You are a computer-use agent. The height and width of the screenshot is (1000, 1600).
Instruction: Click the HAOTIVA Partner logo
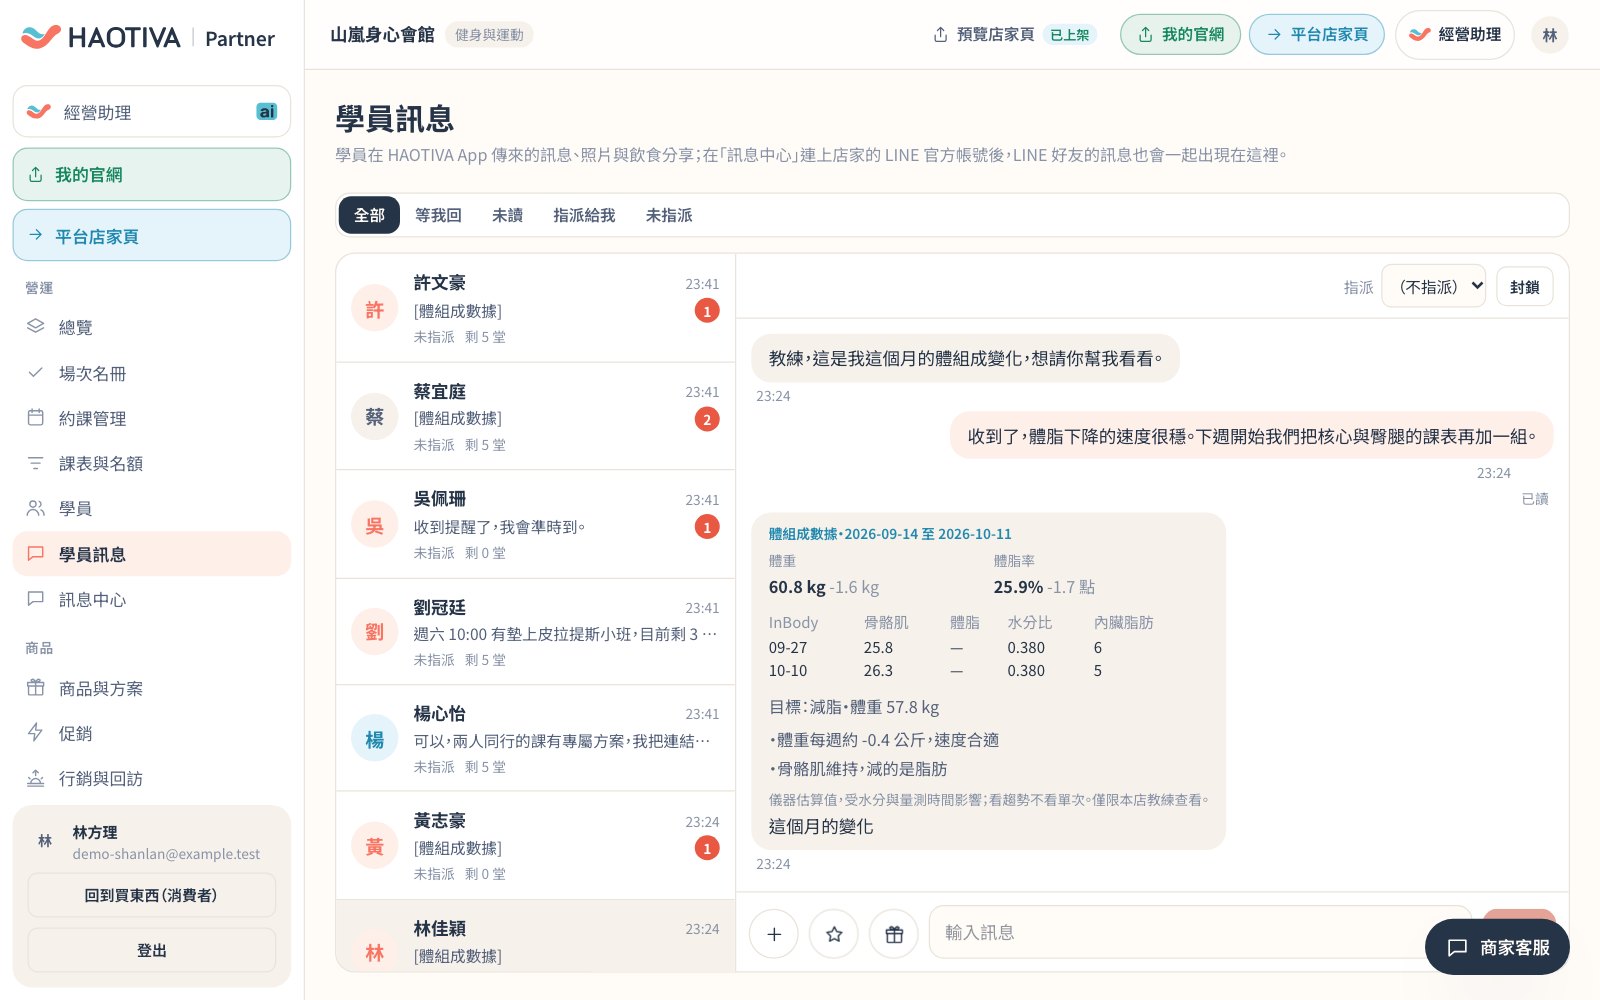(x=148, y=38)
